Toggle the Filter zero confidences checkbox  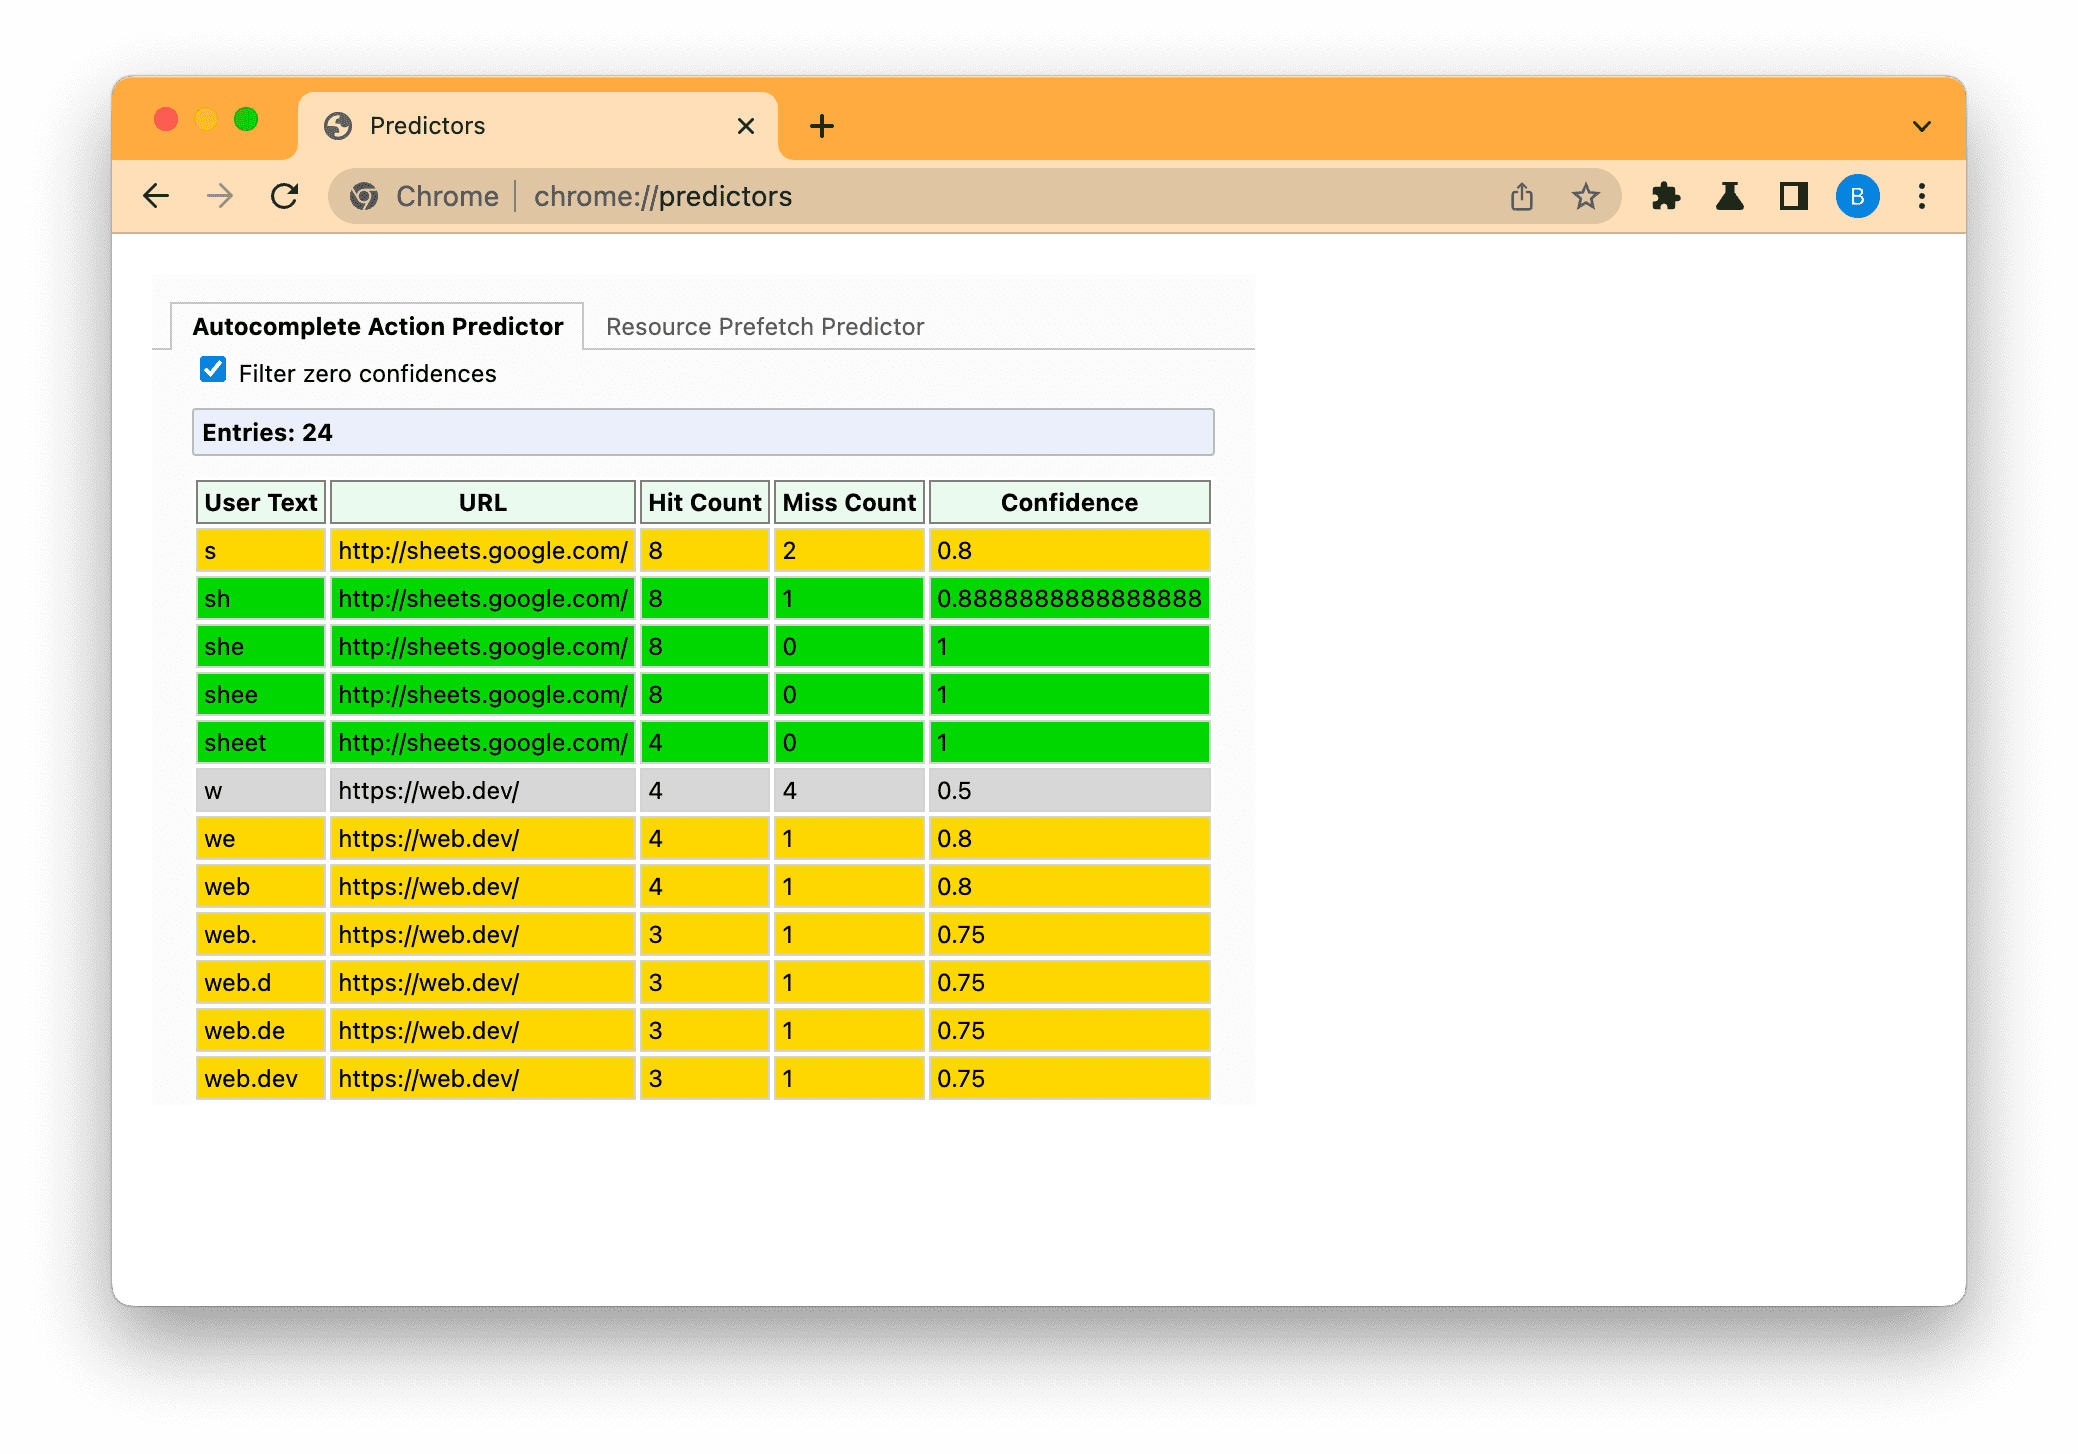(212, 373)
